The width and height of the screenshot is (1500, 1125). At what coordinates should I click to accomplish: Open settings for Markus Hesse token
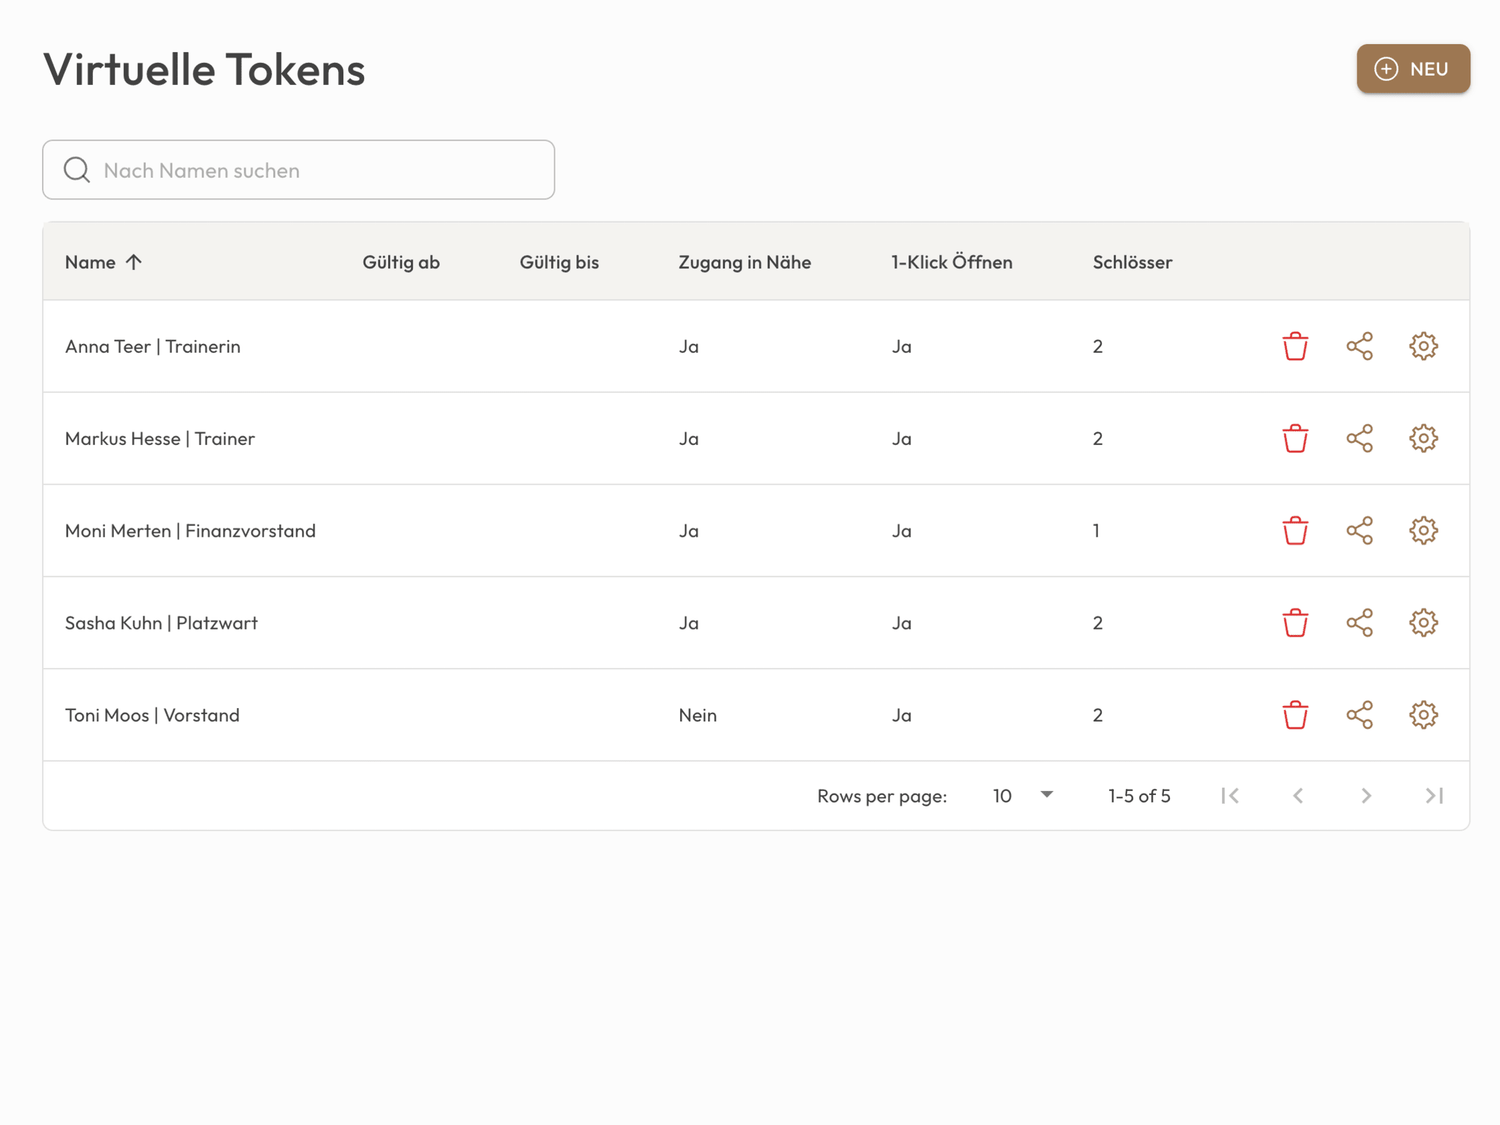[x=1423, y=438]
